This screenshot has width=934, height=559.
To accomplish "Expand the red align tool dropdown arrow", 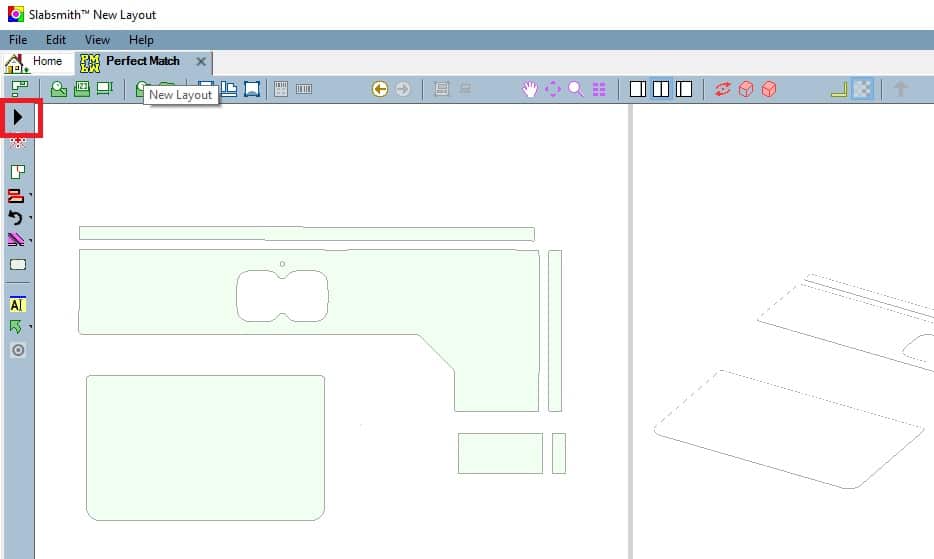I will click(x=31, y=196).
